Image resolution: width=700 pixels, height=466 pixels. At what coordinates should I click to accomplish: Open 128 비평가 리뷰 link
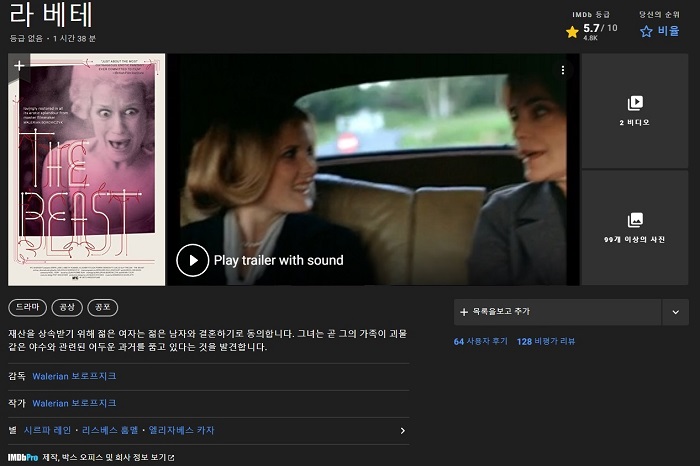coord(545,341)
